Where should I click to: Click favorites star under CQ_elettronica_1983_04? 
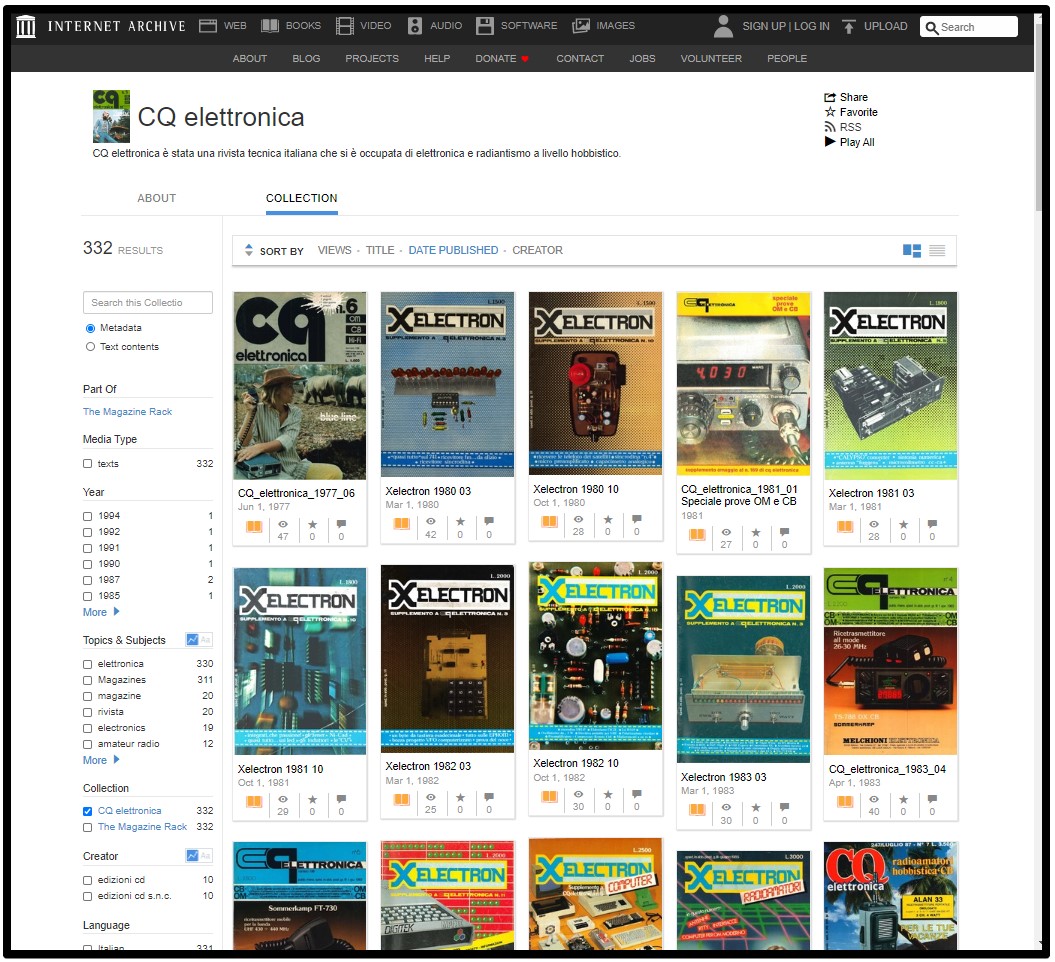pos(904,799)
